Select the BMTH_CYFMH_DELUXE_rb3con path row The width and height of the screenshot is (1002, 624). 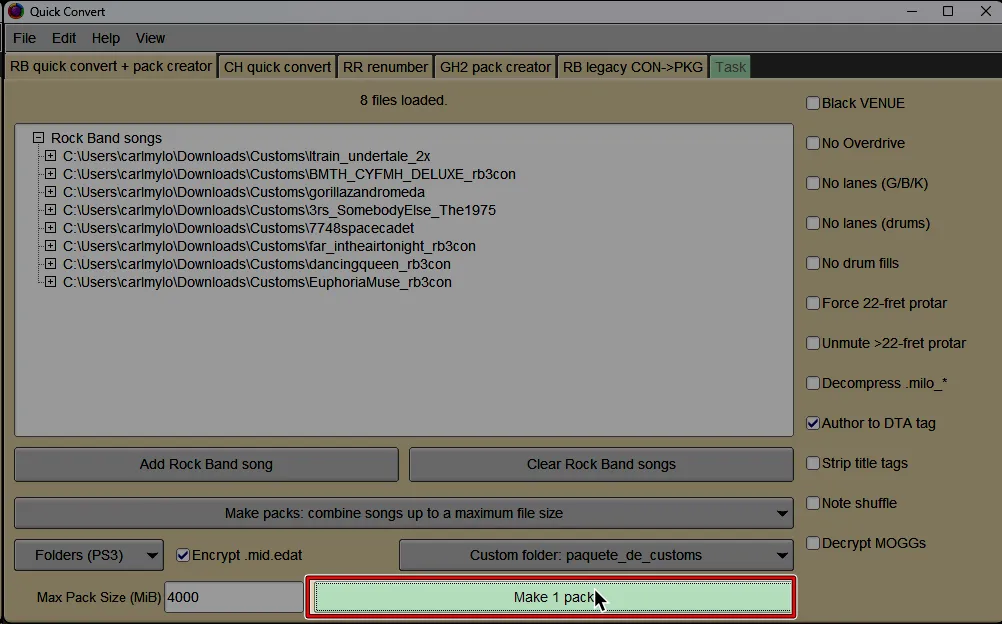[289, 174]
